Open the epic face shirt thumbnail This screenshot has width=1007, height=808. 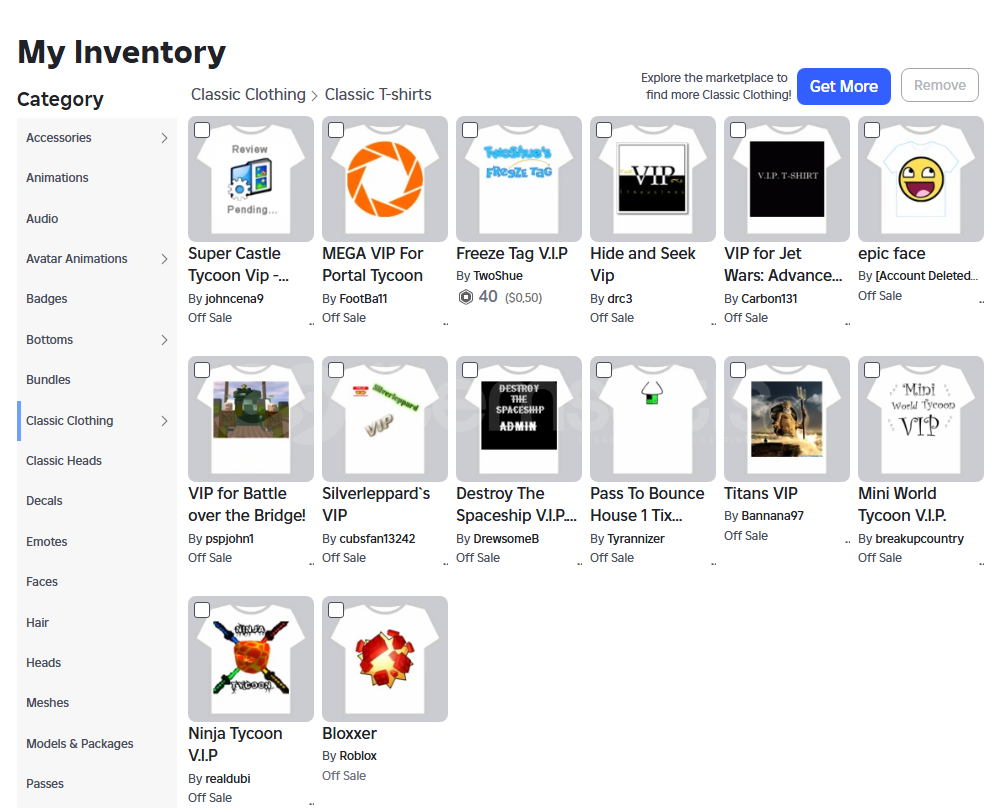921,179
